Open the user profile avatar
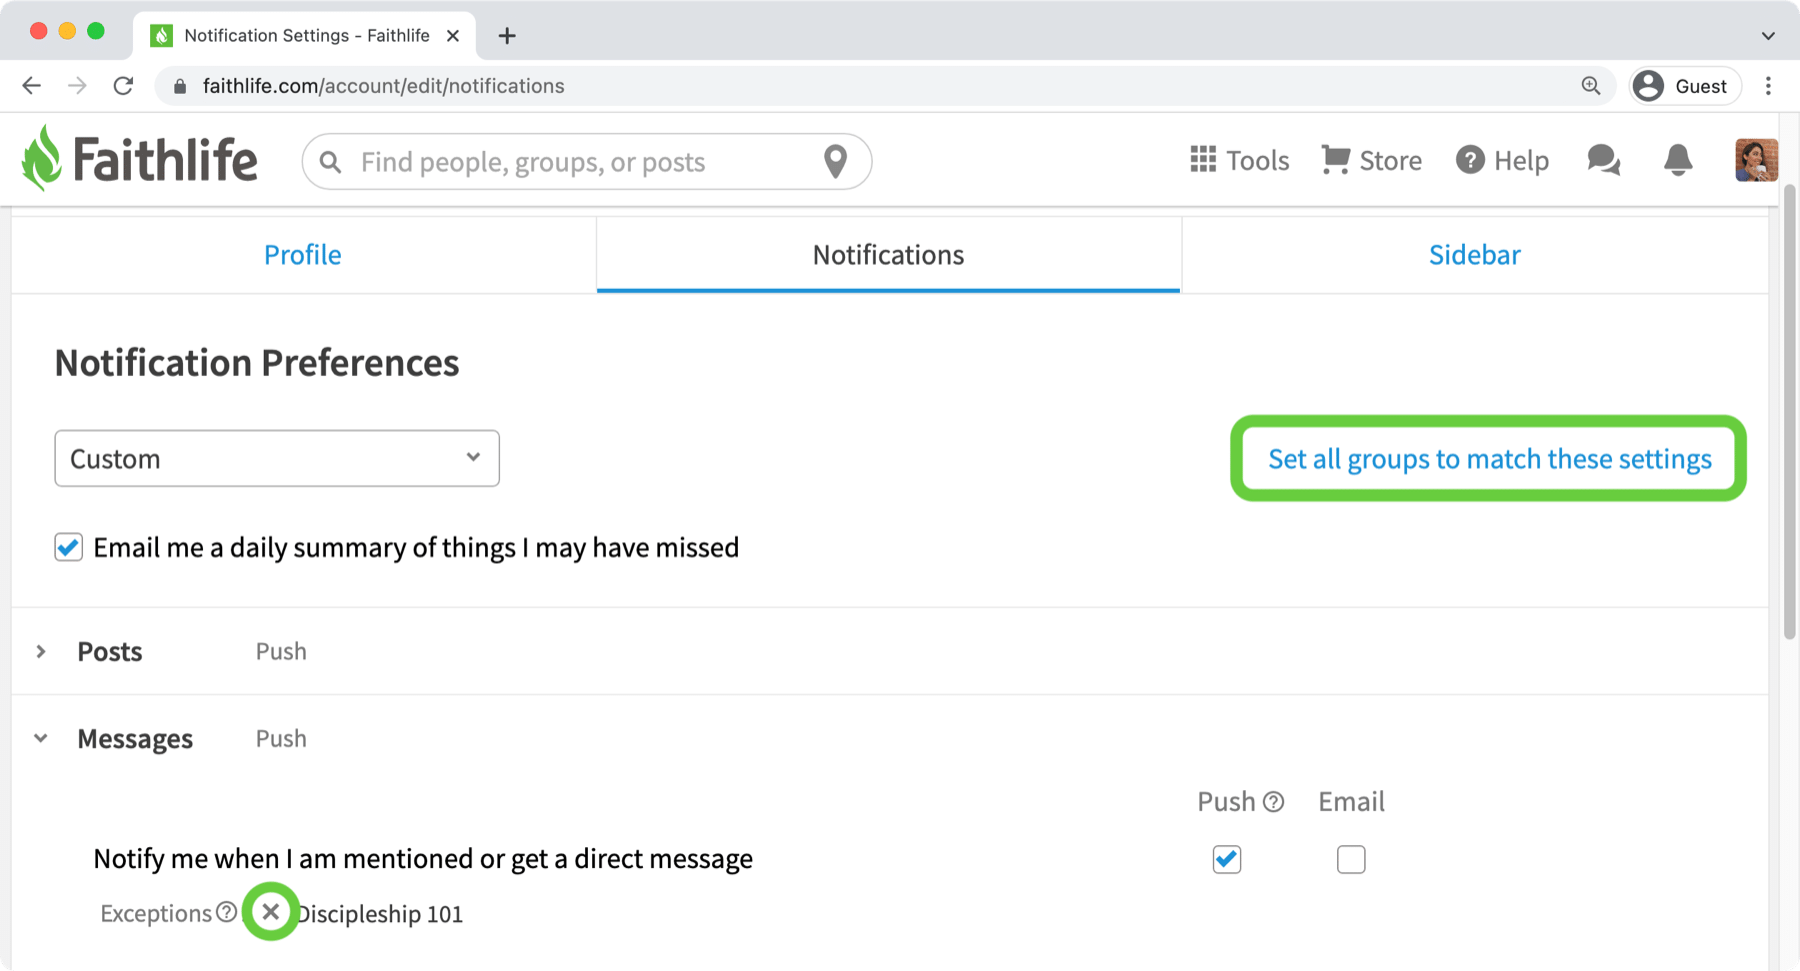1800x971 pixels. (1756, 160)
